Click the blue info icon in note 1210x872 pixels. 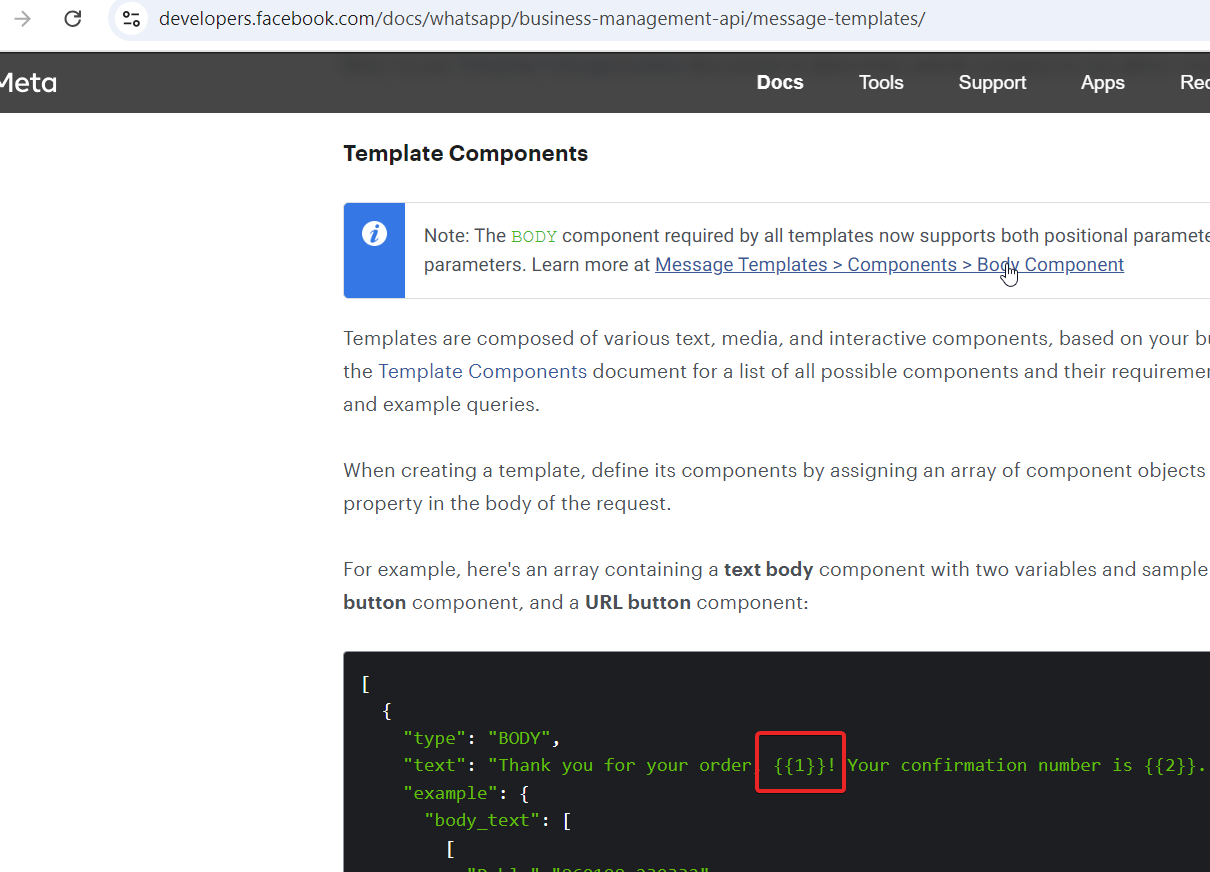point(374,234)
